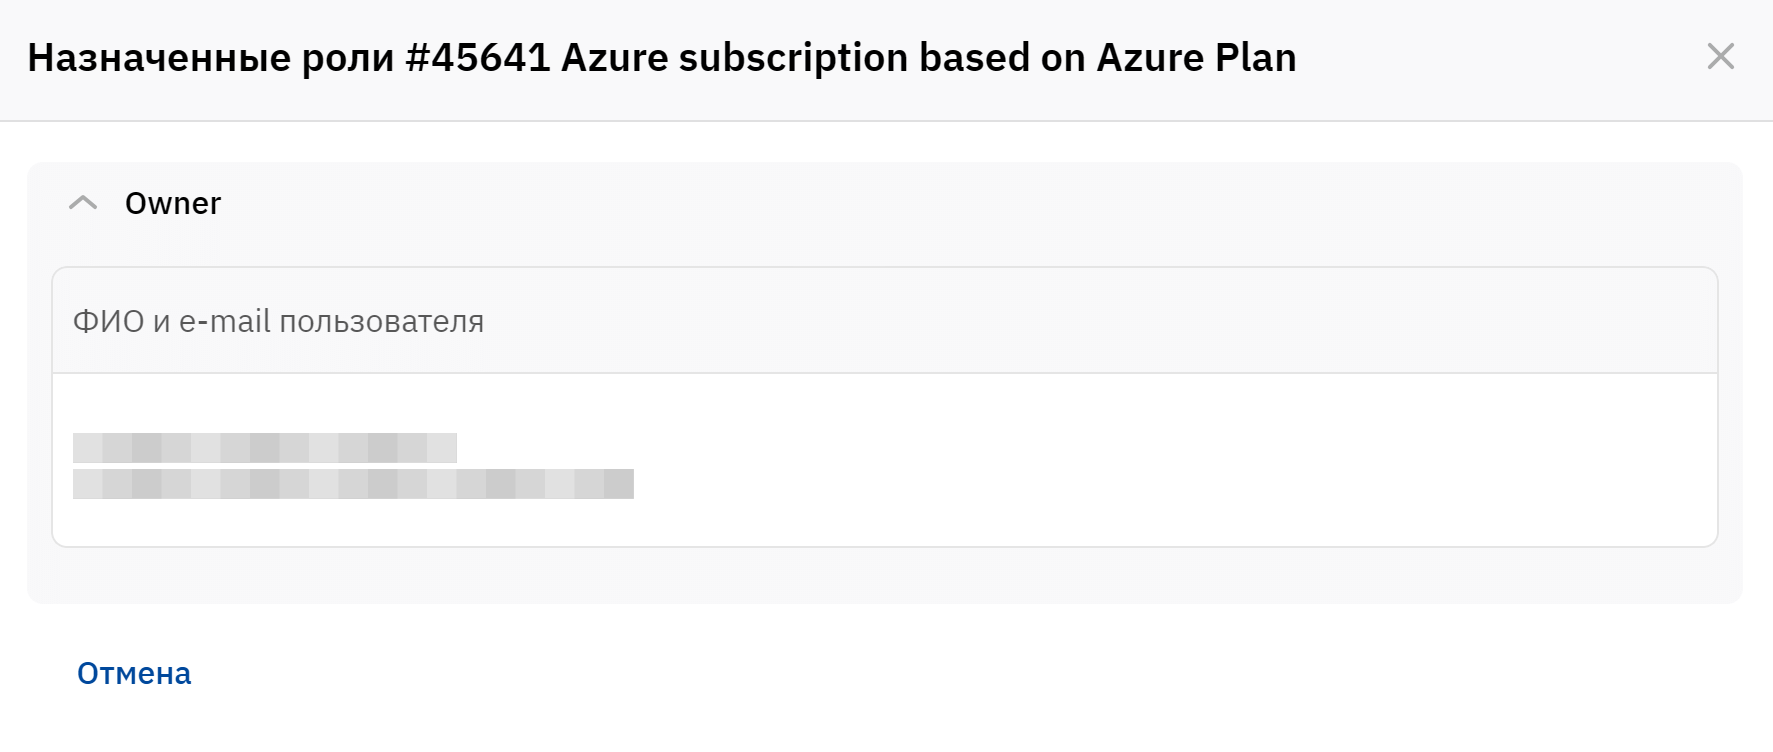1773x752 pixels.
Task: Click empty space in the user row
Action: tap(1100, 460)
